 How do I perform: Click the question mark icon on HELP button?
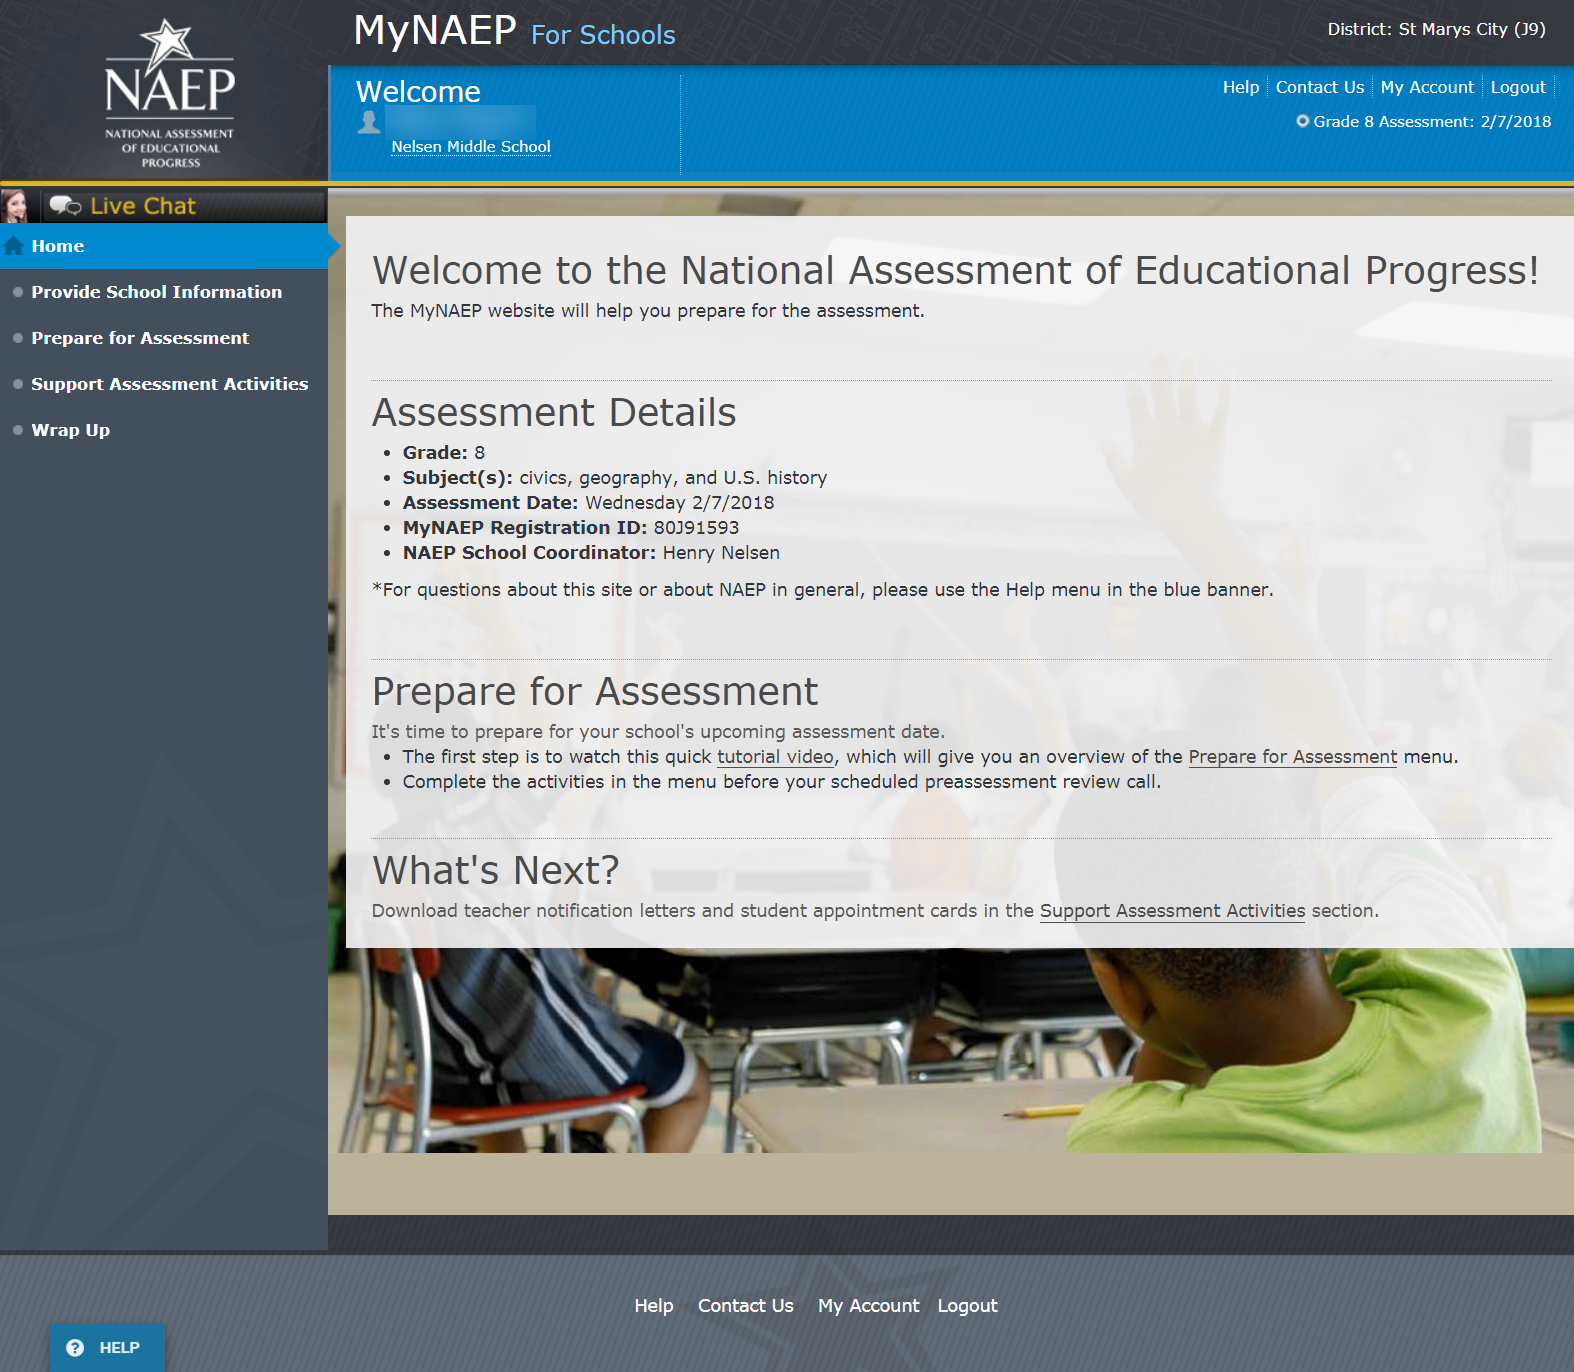(x=75, y=1348)
